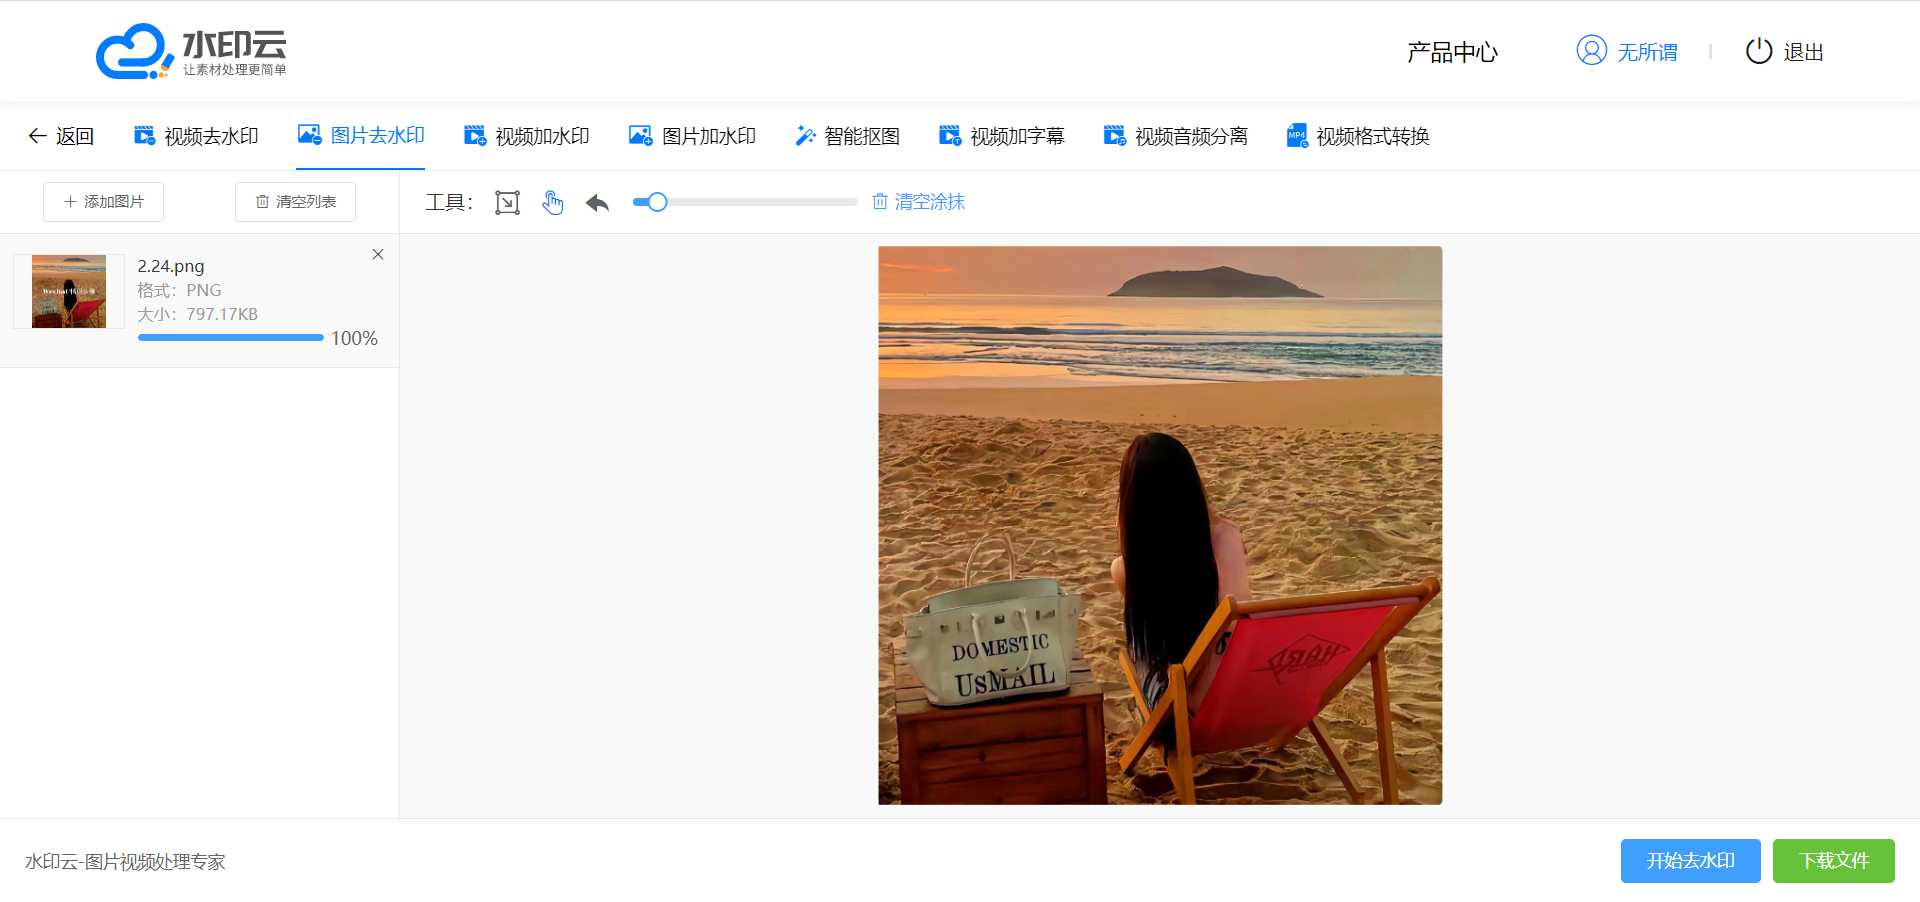The width and height of the screenshot is (1920, 902).
Task: Go back with the 返回 arrow
Action: click(x=37, y=136)
